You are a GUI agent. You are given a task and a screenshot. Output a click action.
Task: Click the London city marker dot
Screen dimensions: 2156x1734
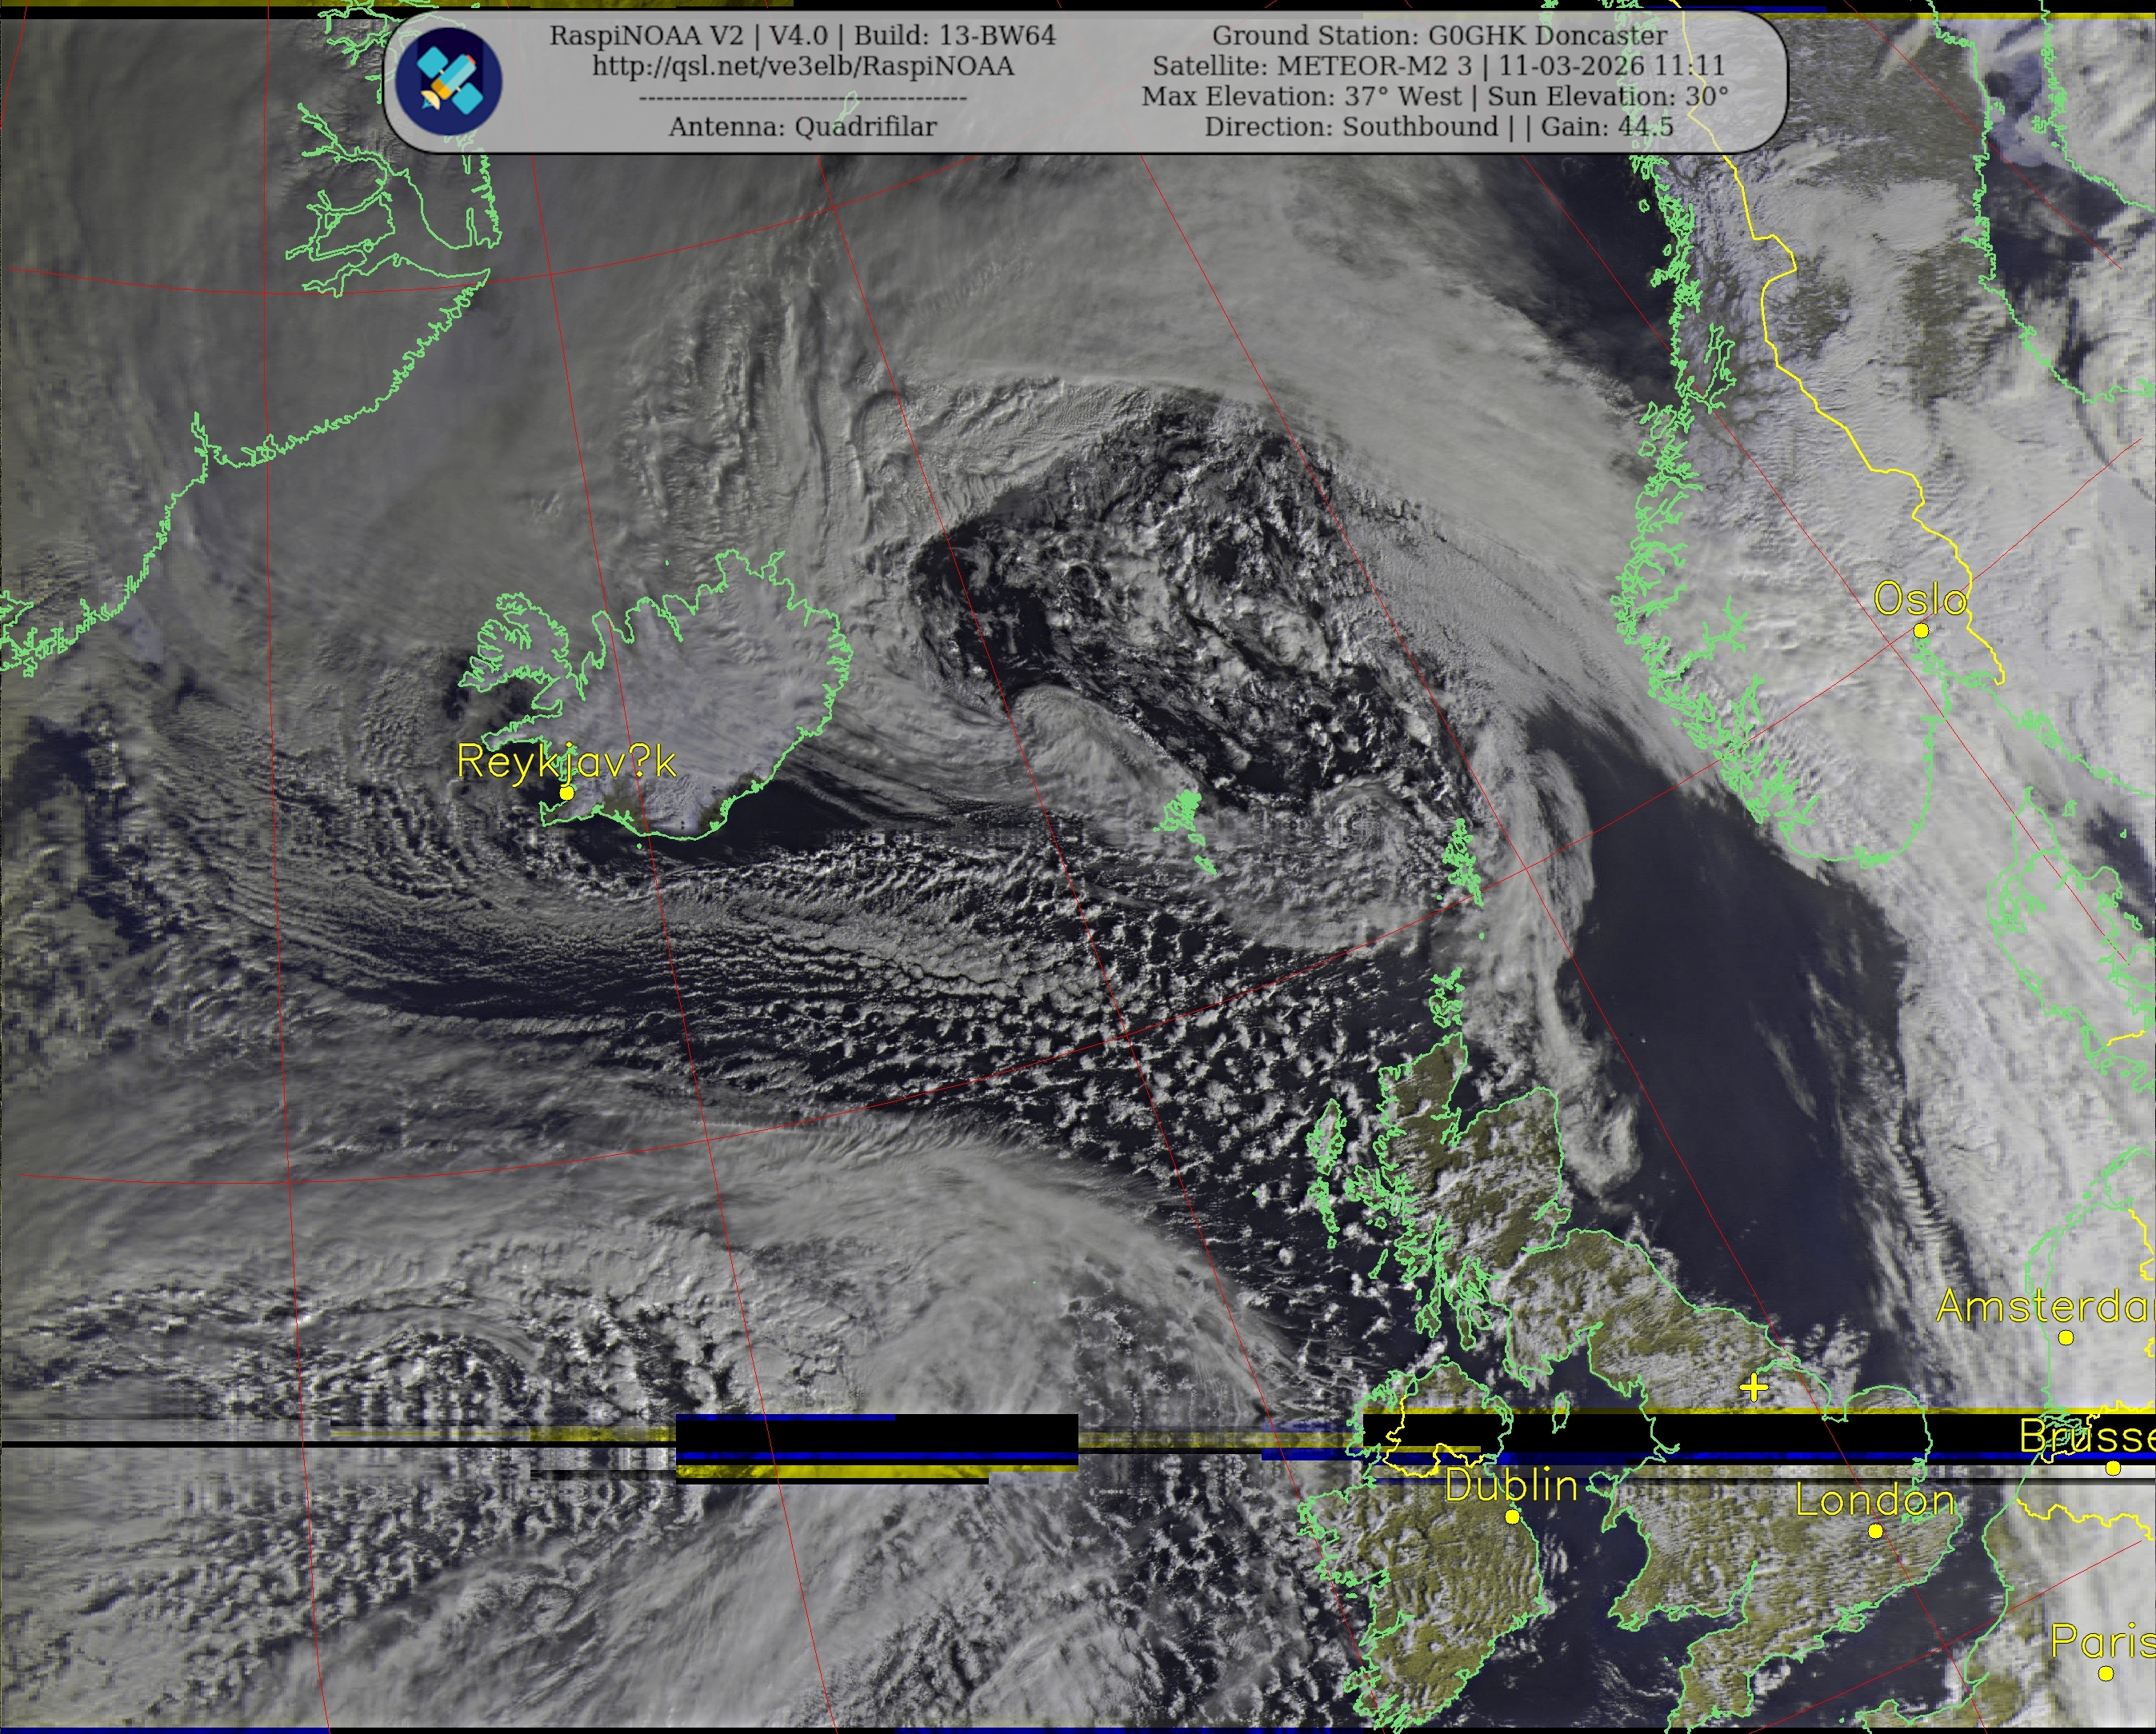click(1875, 1531)
